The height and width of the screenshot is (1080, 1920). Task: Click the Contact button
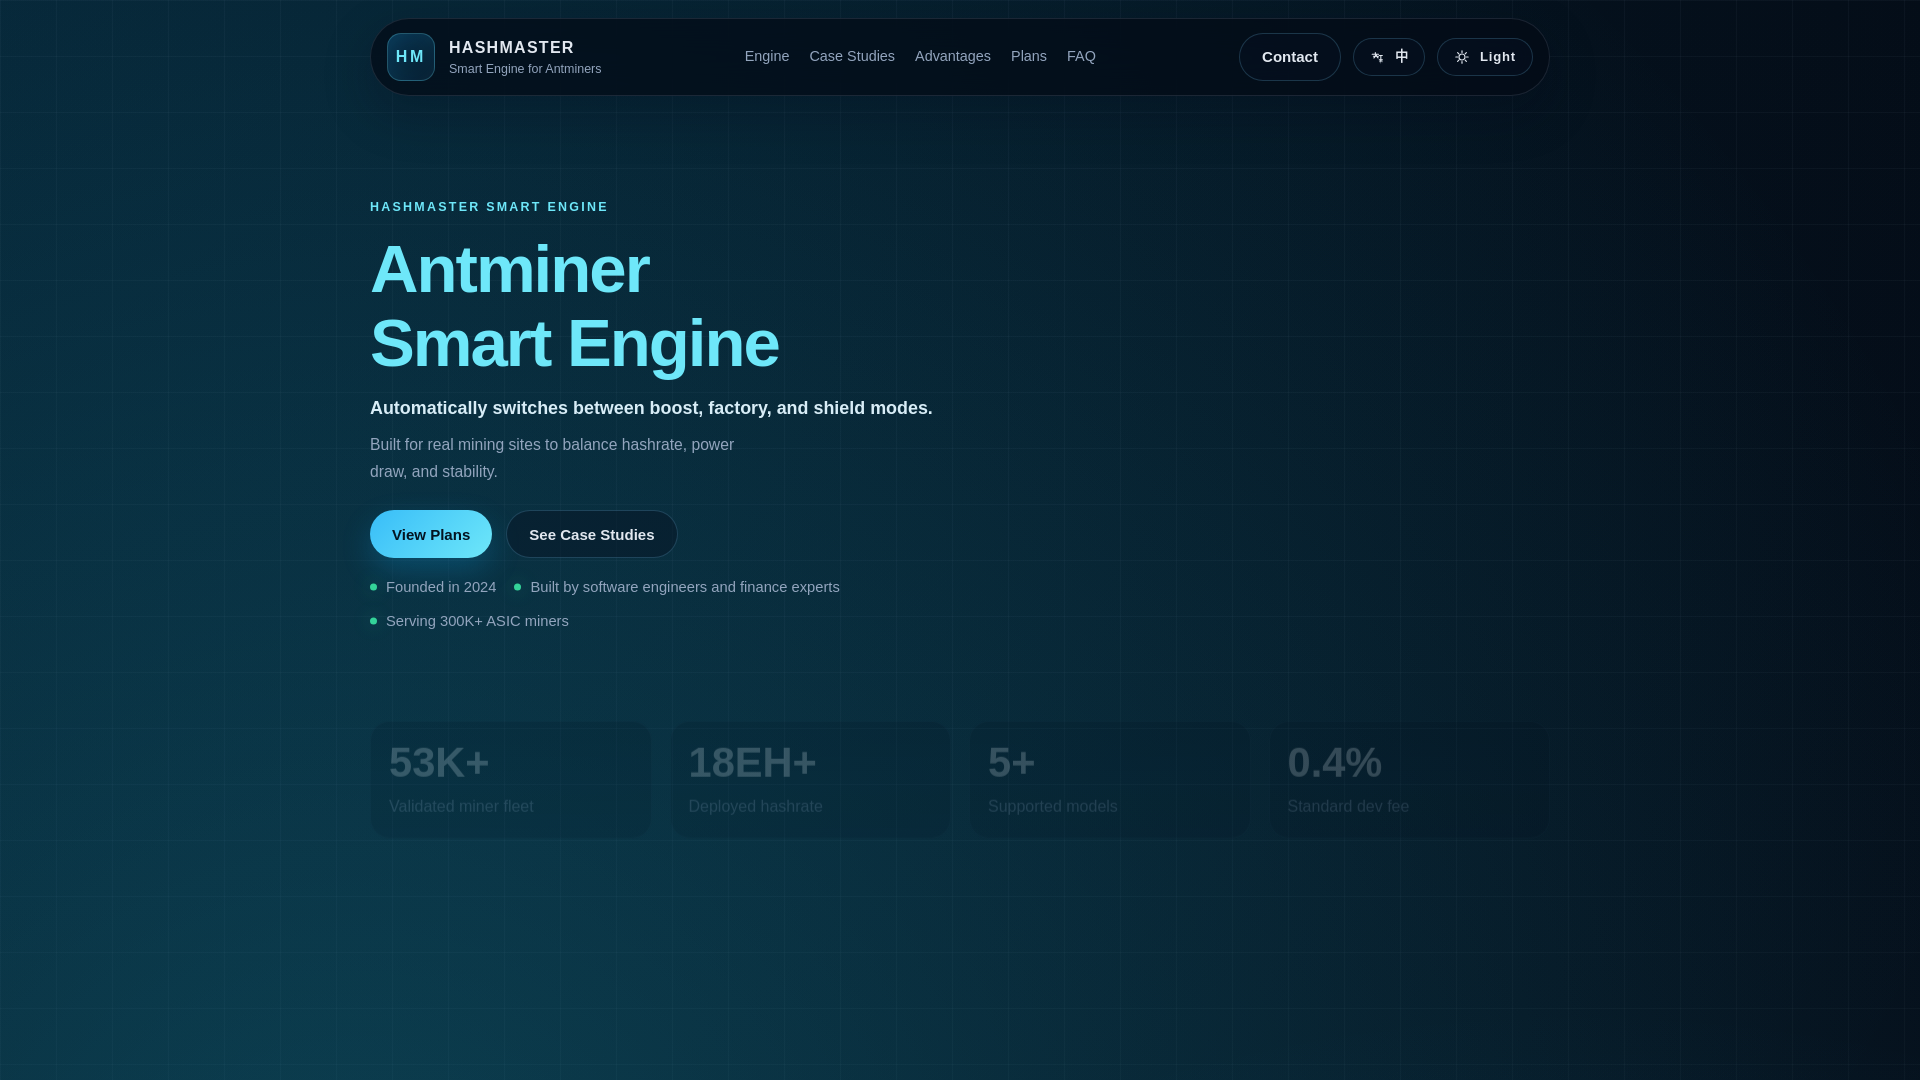[1289, 57]
